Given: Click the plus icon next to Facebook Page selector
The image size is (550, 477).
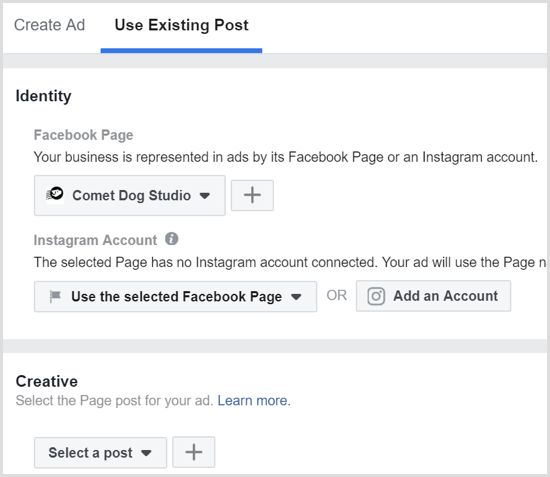Looking at the screenshot, I should click(252, 195).
